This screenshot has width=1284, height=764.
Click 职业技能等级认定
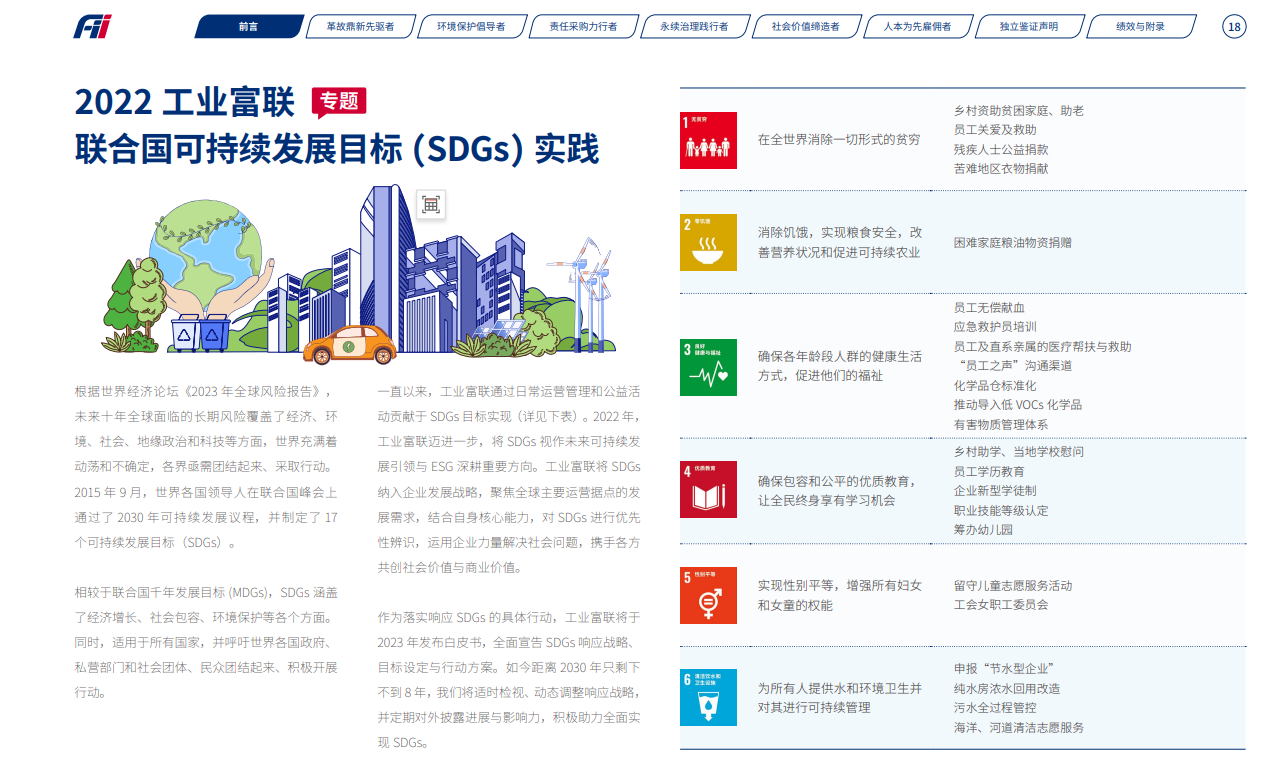[x=1001, y=510]
